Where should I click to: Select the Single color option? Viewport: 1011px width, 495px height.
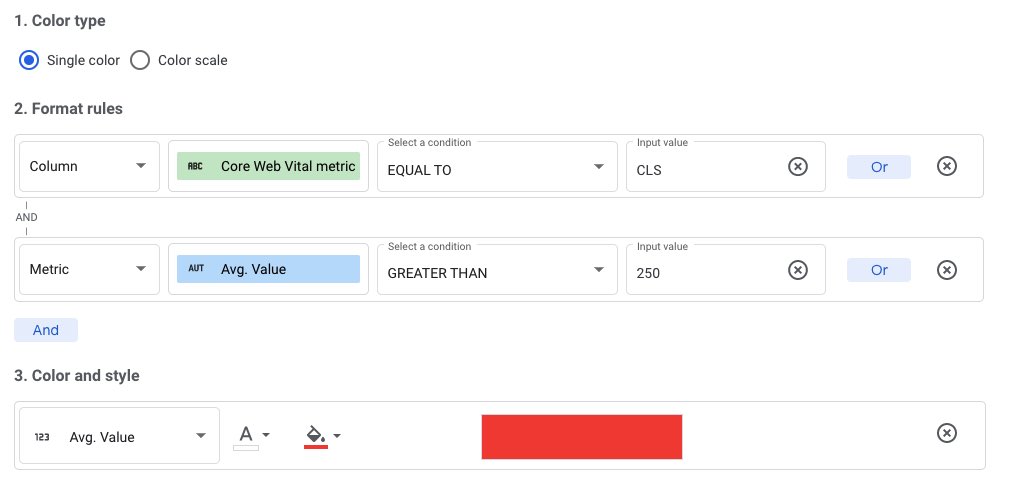(x=30, y=60)
